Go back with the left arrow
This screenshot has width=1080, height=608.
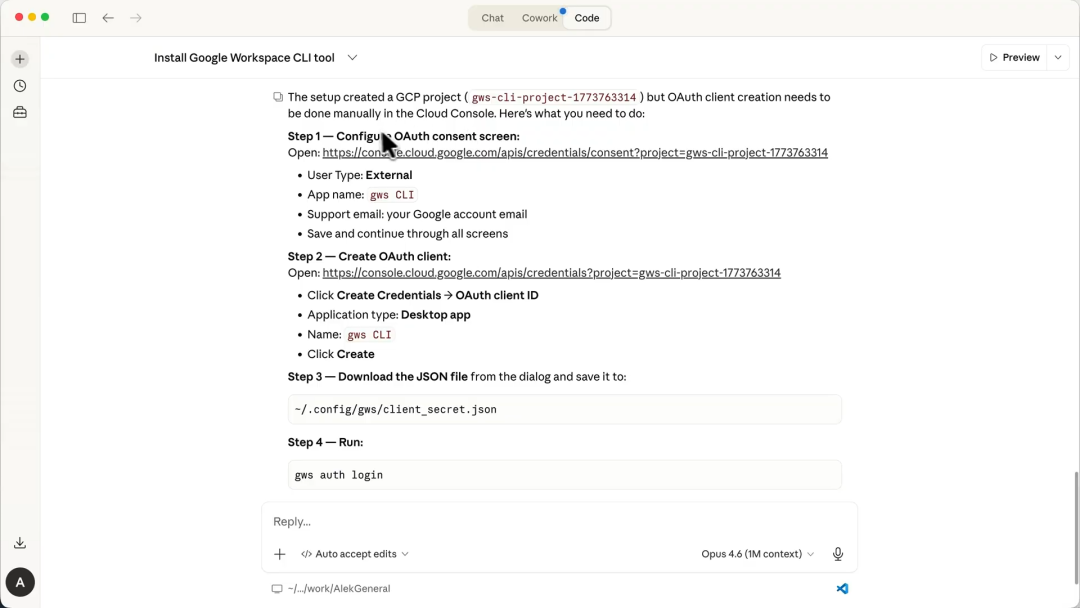coord(108,18)
